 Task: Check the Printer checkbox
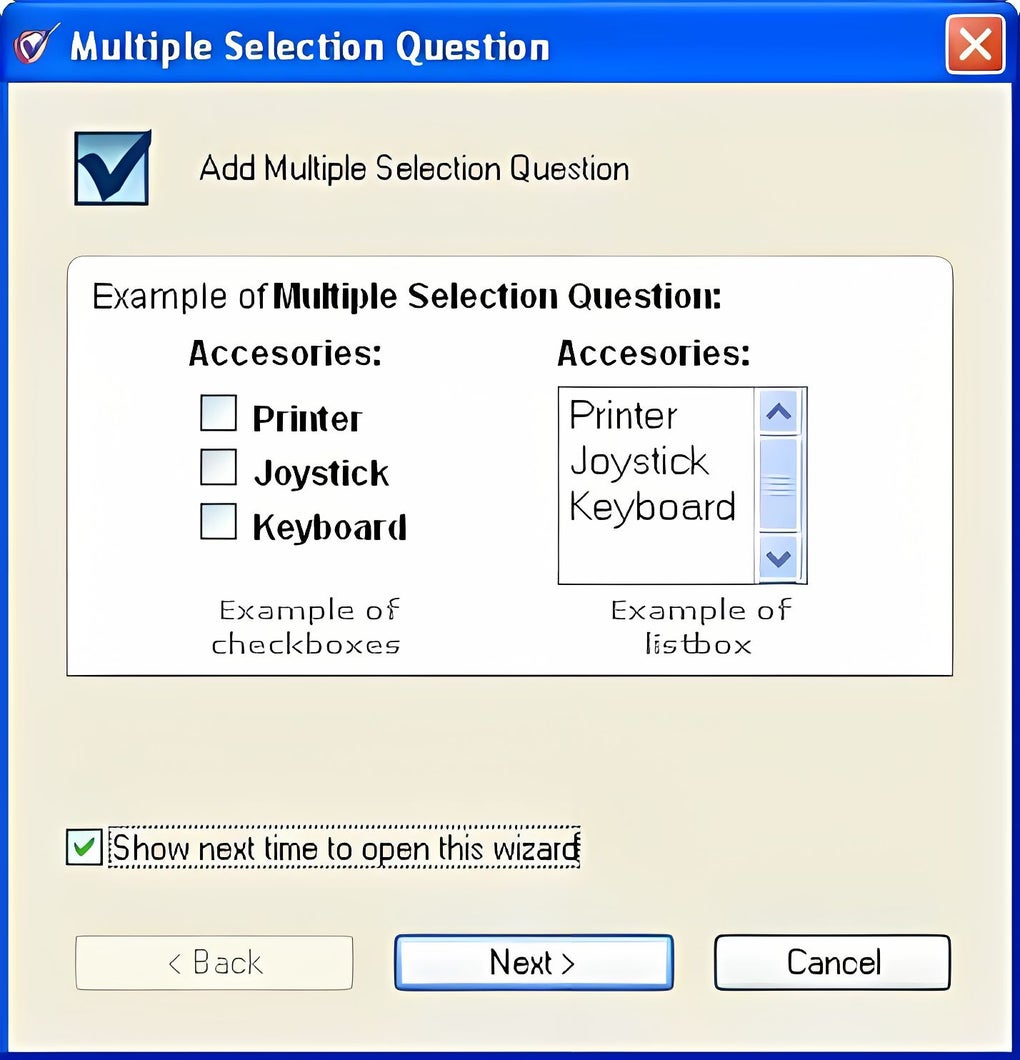tap(219, 413)
